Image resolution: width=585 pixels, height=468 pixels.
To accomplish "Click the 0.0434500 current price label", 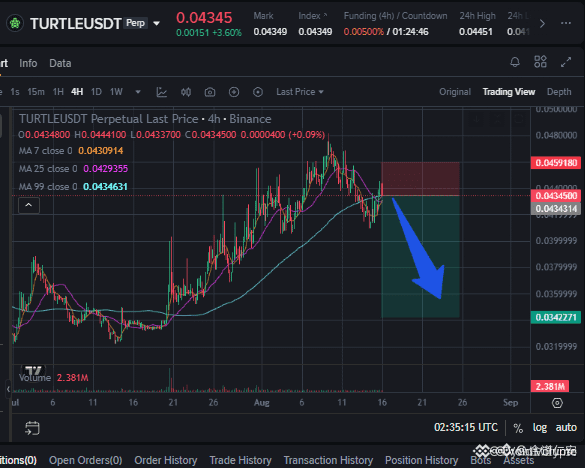I will [556, 196].
